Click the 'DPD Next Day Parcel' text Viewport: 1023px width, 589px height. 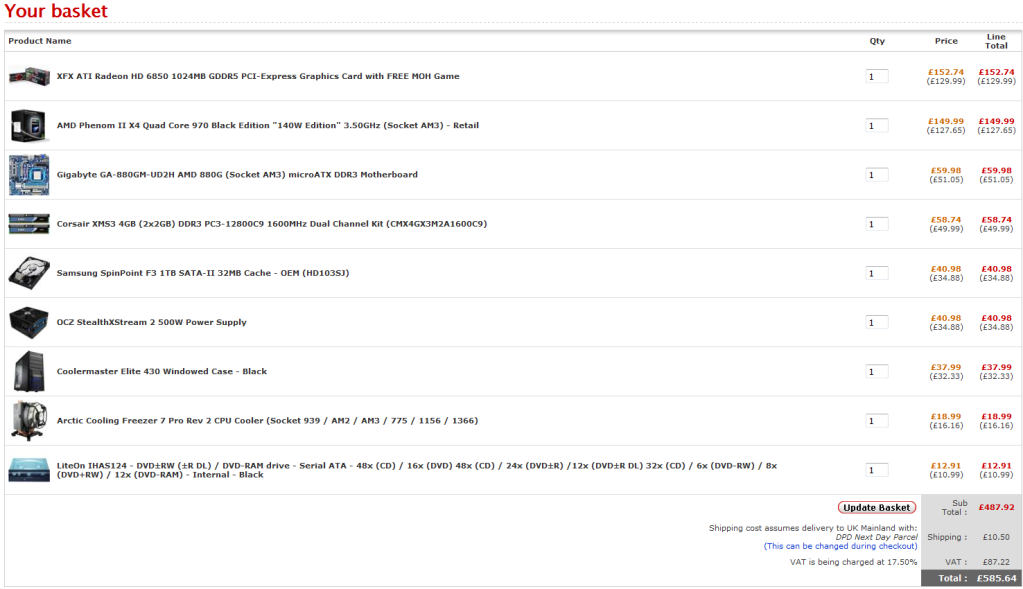tap(877, 537)
